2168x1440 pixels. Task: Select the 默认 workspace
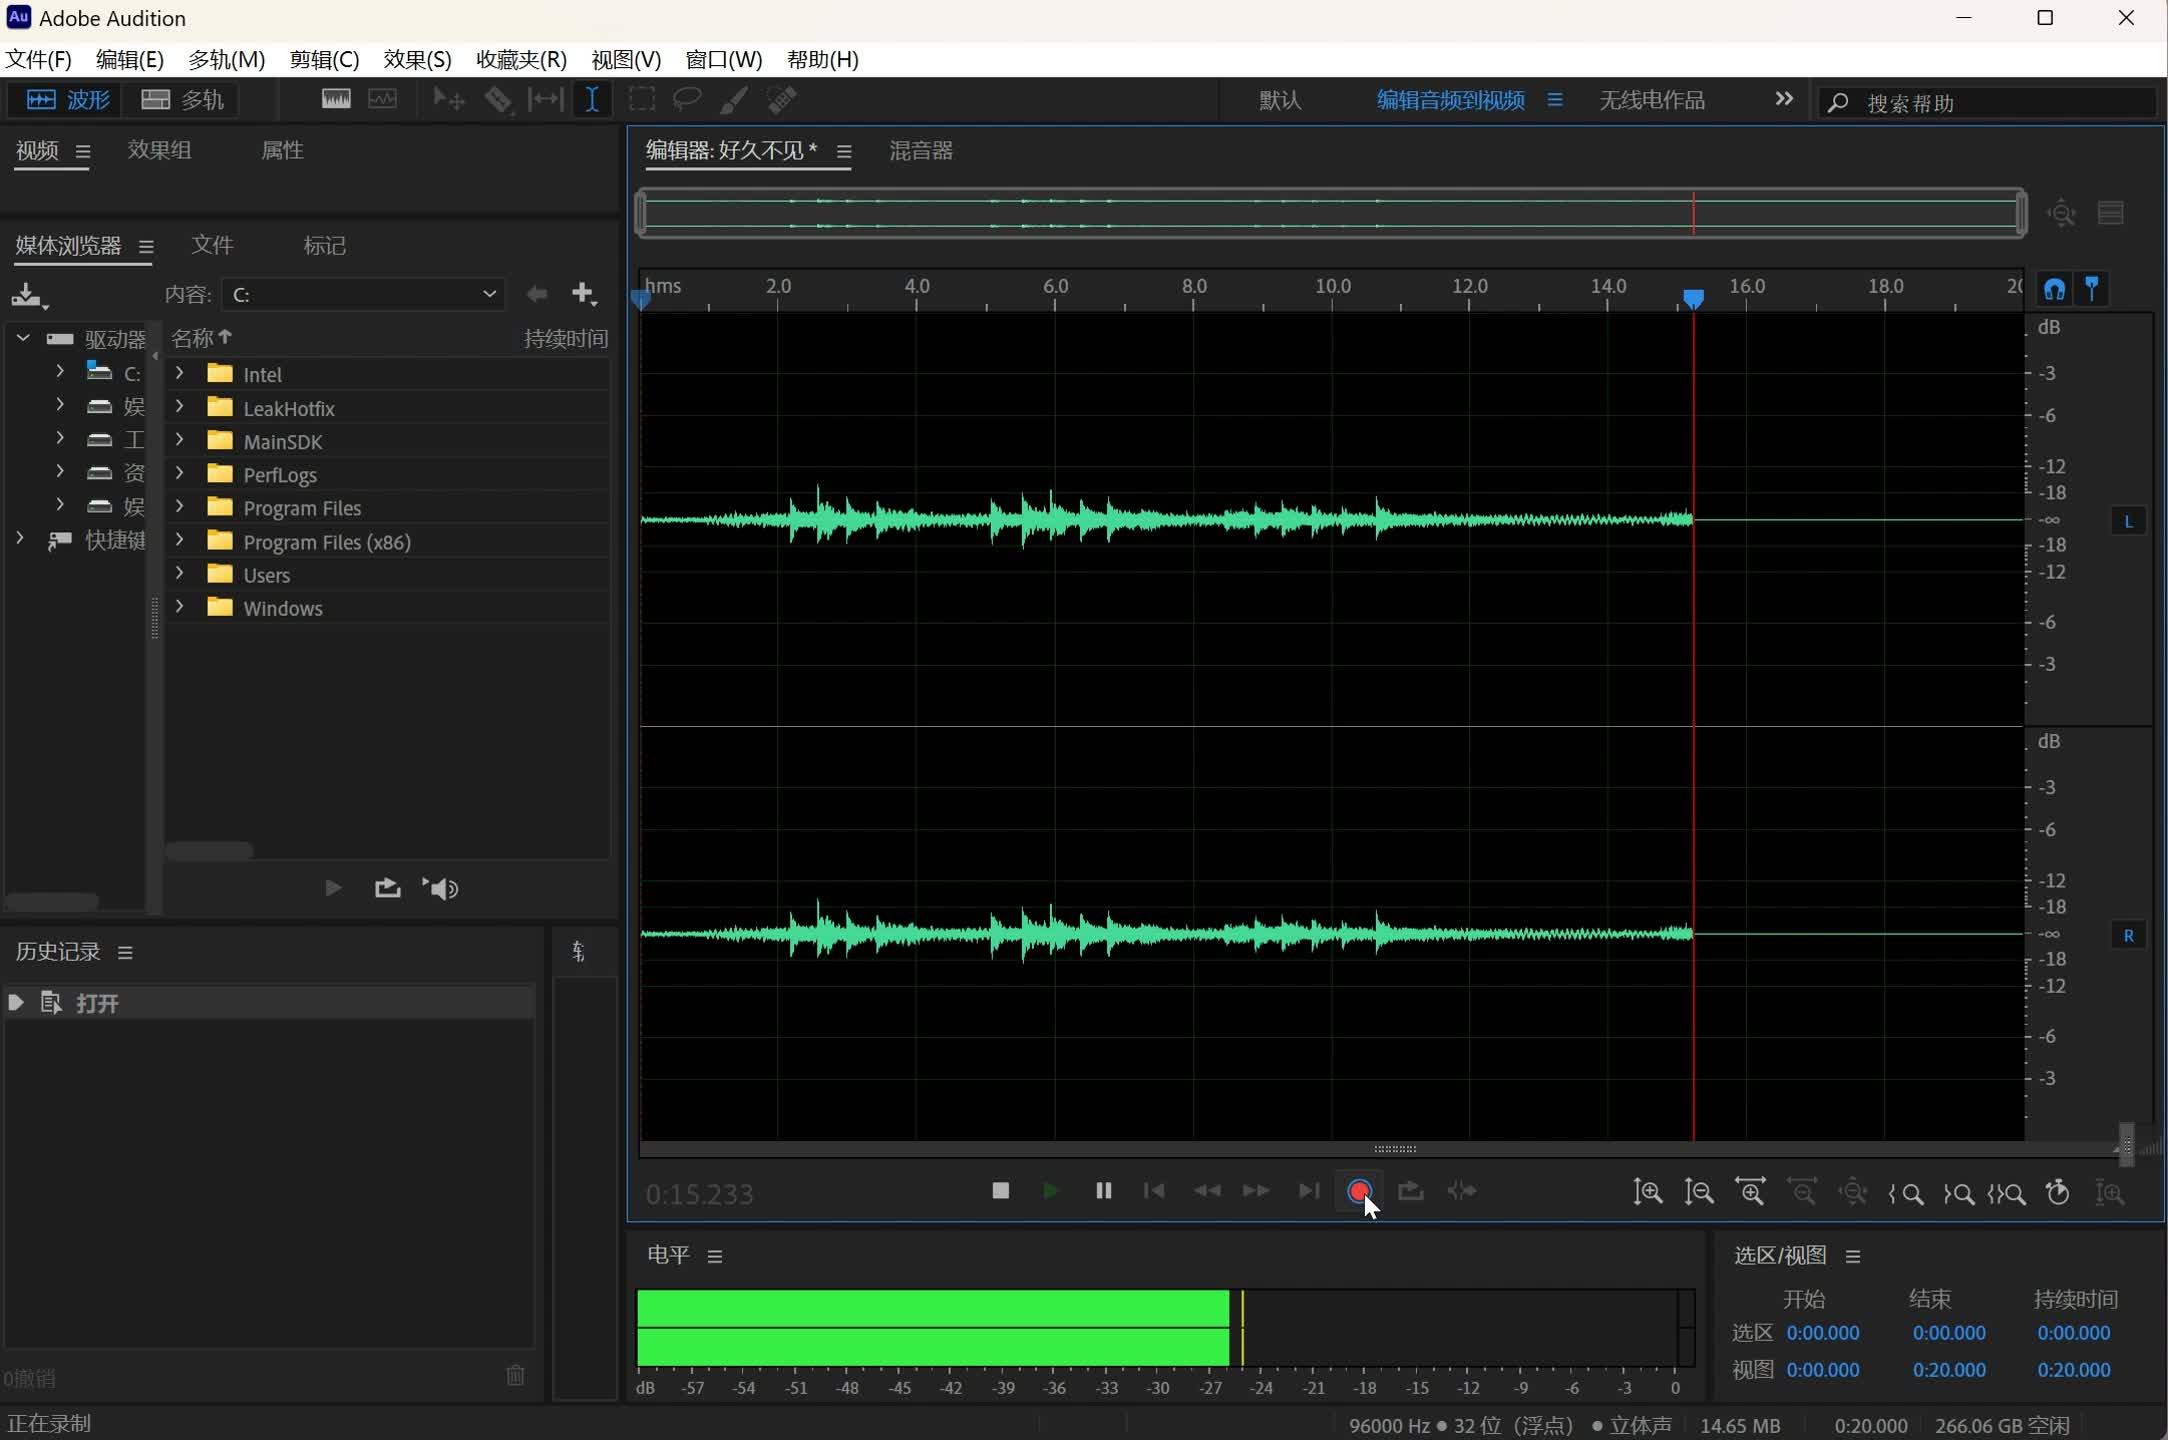click(x=1280, y=100)
